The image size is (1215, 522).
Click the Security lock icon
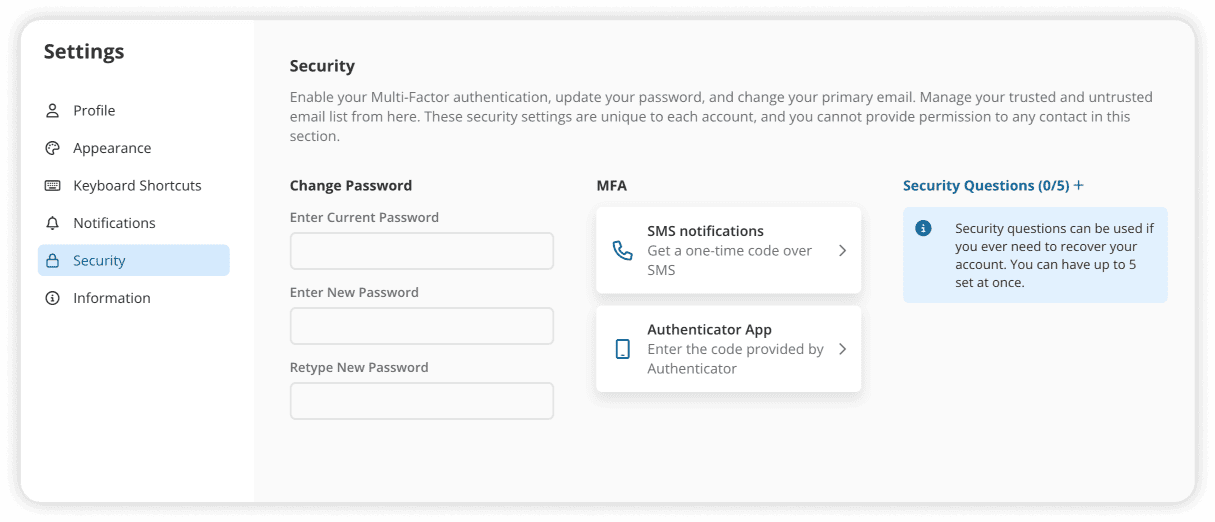[53, 261]
